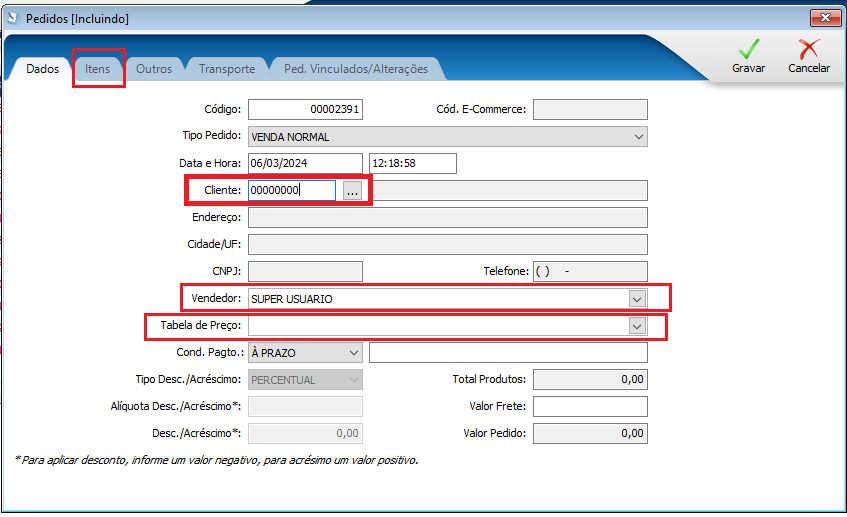Image resolution: width=847 pixels, height=517 pixels.
Task: Switch to the Itens tab
Action: [97, 69]
